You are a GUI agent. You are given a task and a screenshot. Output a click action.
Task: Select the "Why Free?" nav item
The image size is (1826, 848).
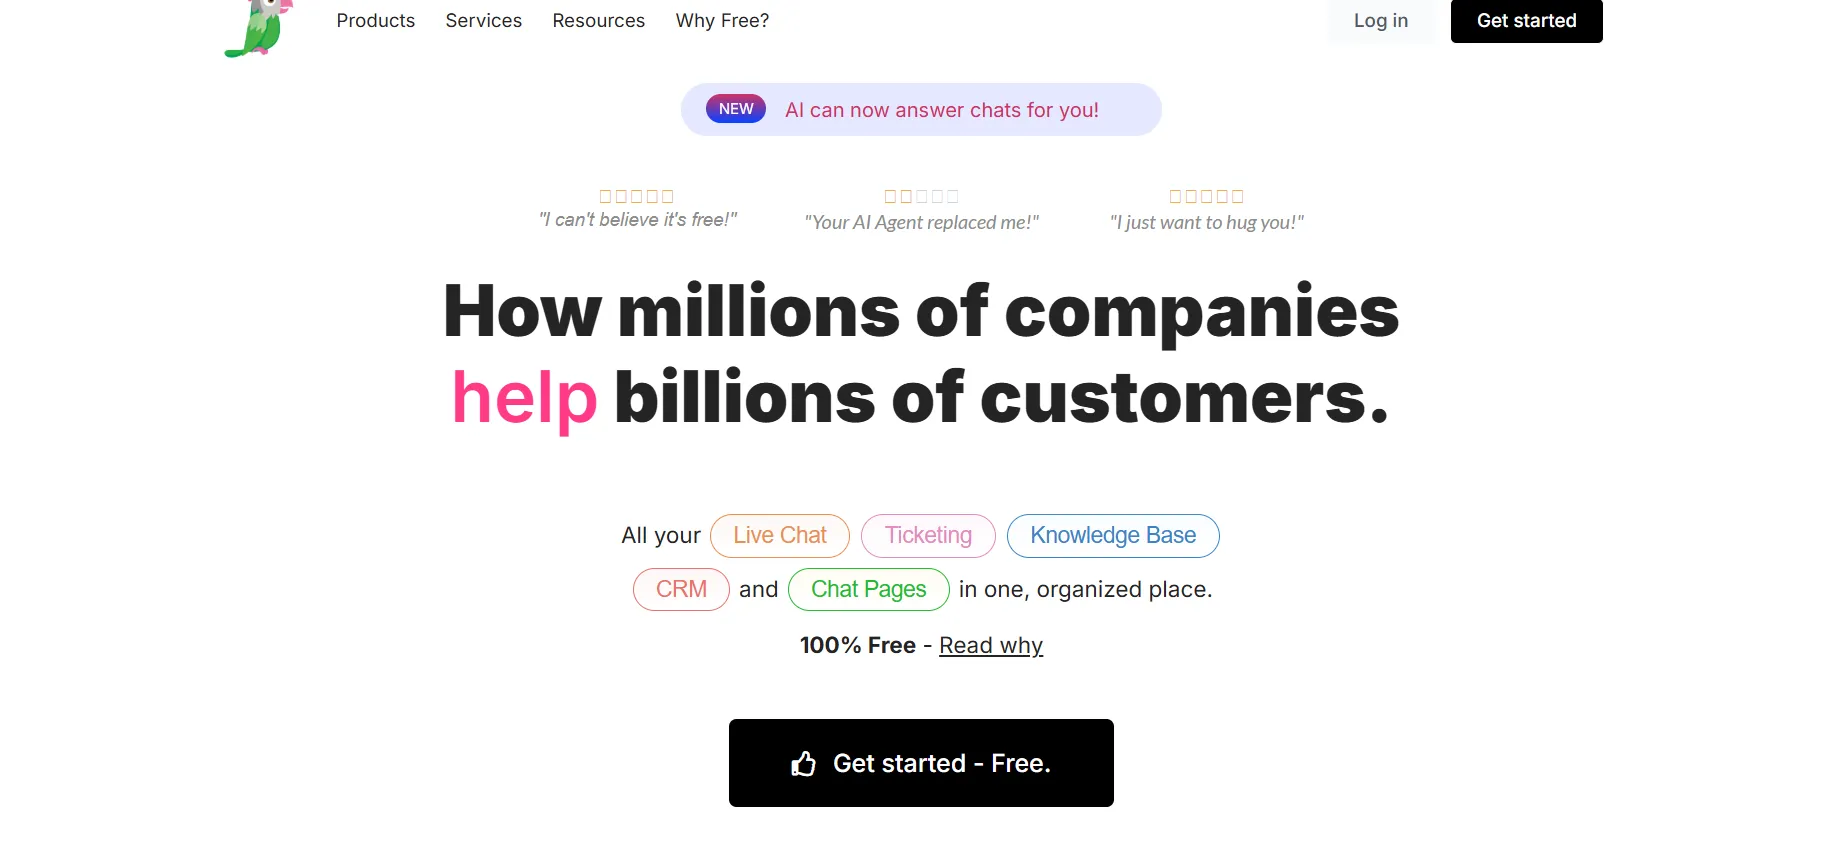click(721, 20)
